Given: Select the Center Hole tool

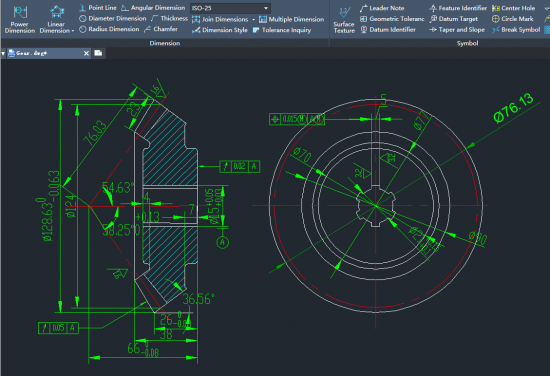Looking at the screenshot, I should tap(514, 8).
